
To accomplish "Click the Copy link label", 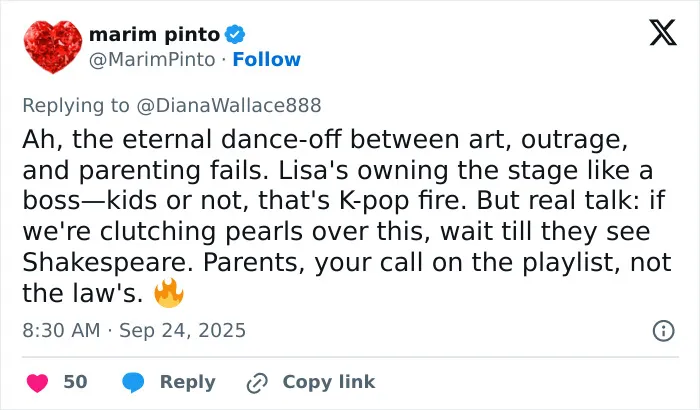I will (x=329, y=382).
